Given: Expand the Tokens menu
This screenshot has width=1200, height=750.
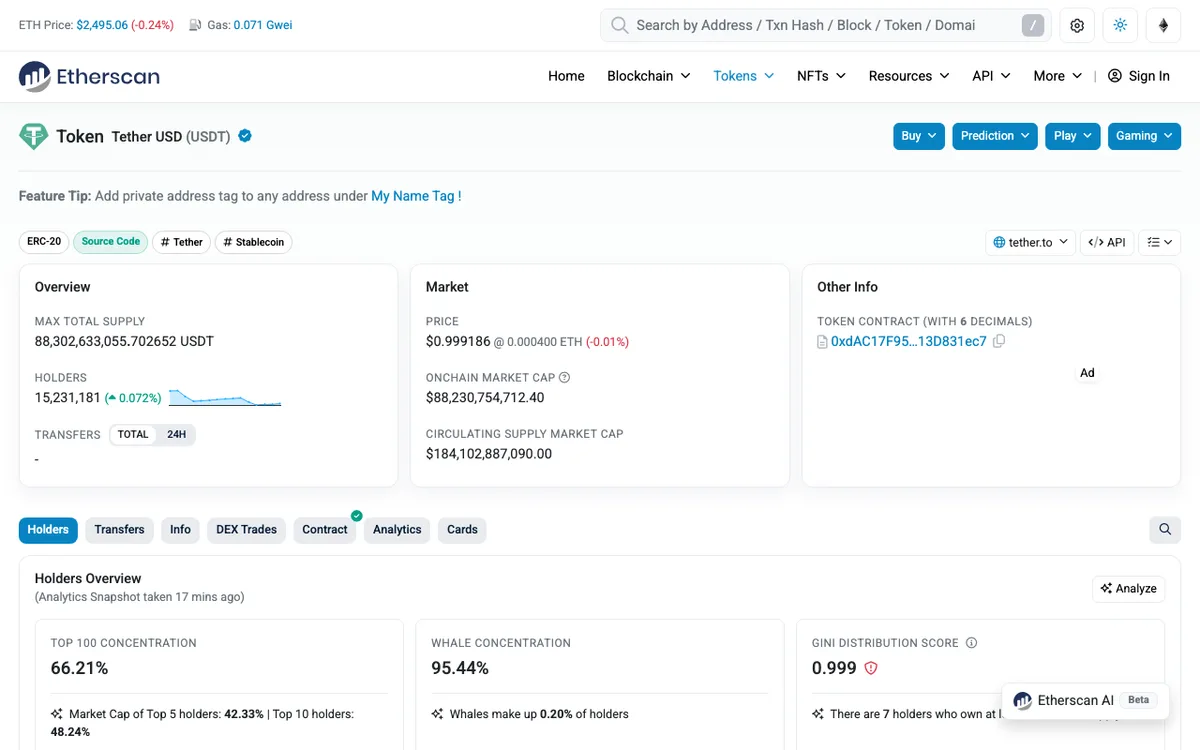Looking at the screenshot, I should coord(744,76).
